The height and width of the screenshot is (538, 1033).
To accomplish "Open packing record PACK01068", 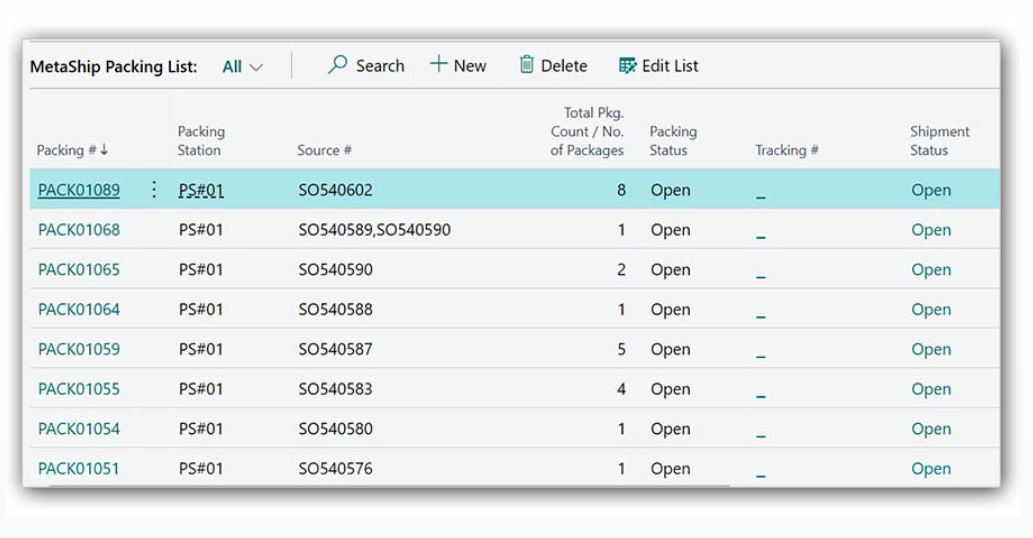I will tap(78, 230).
